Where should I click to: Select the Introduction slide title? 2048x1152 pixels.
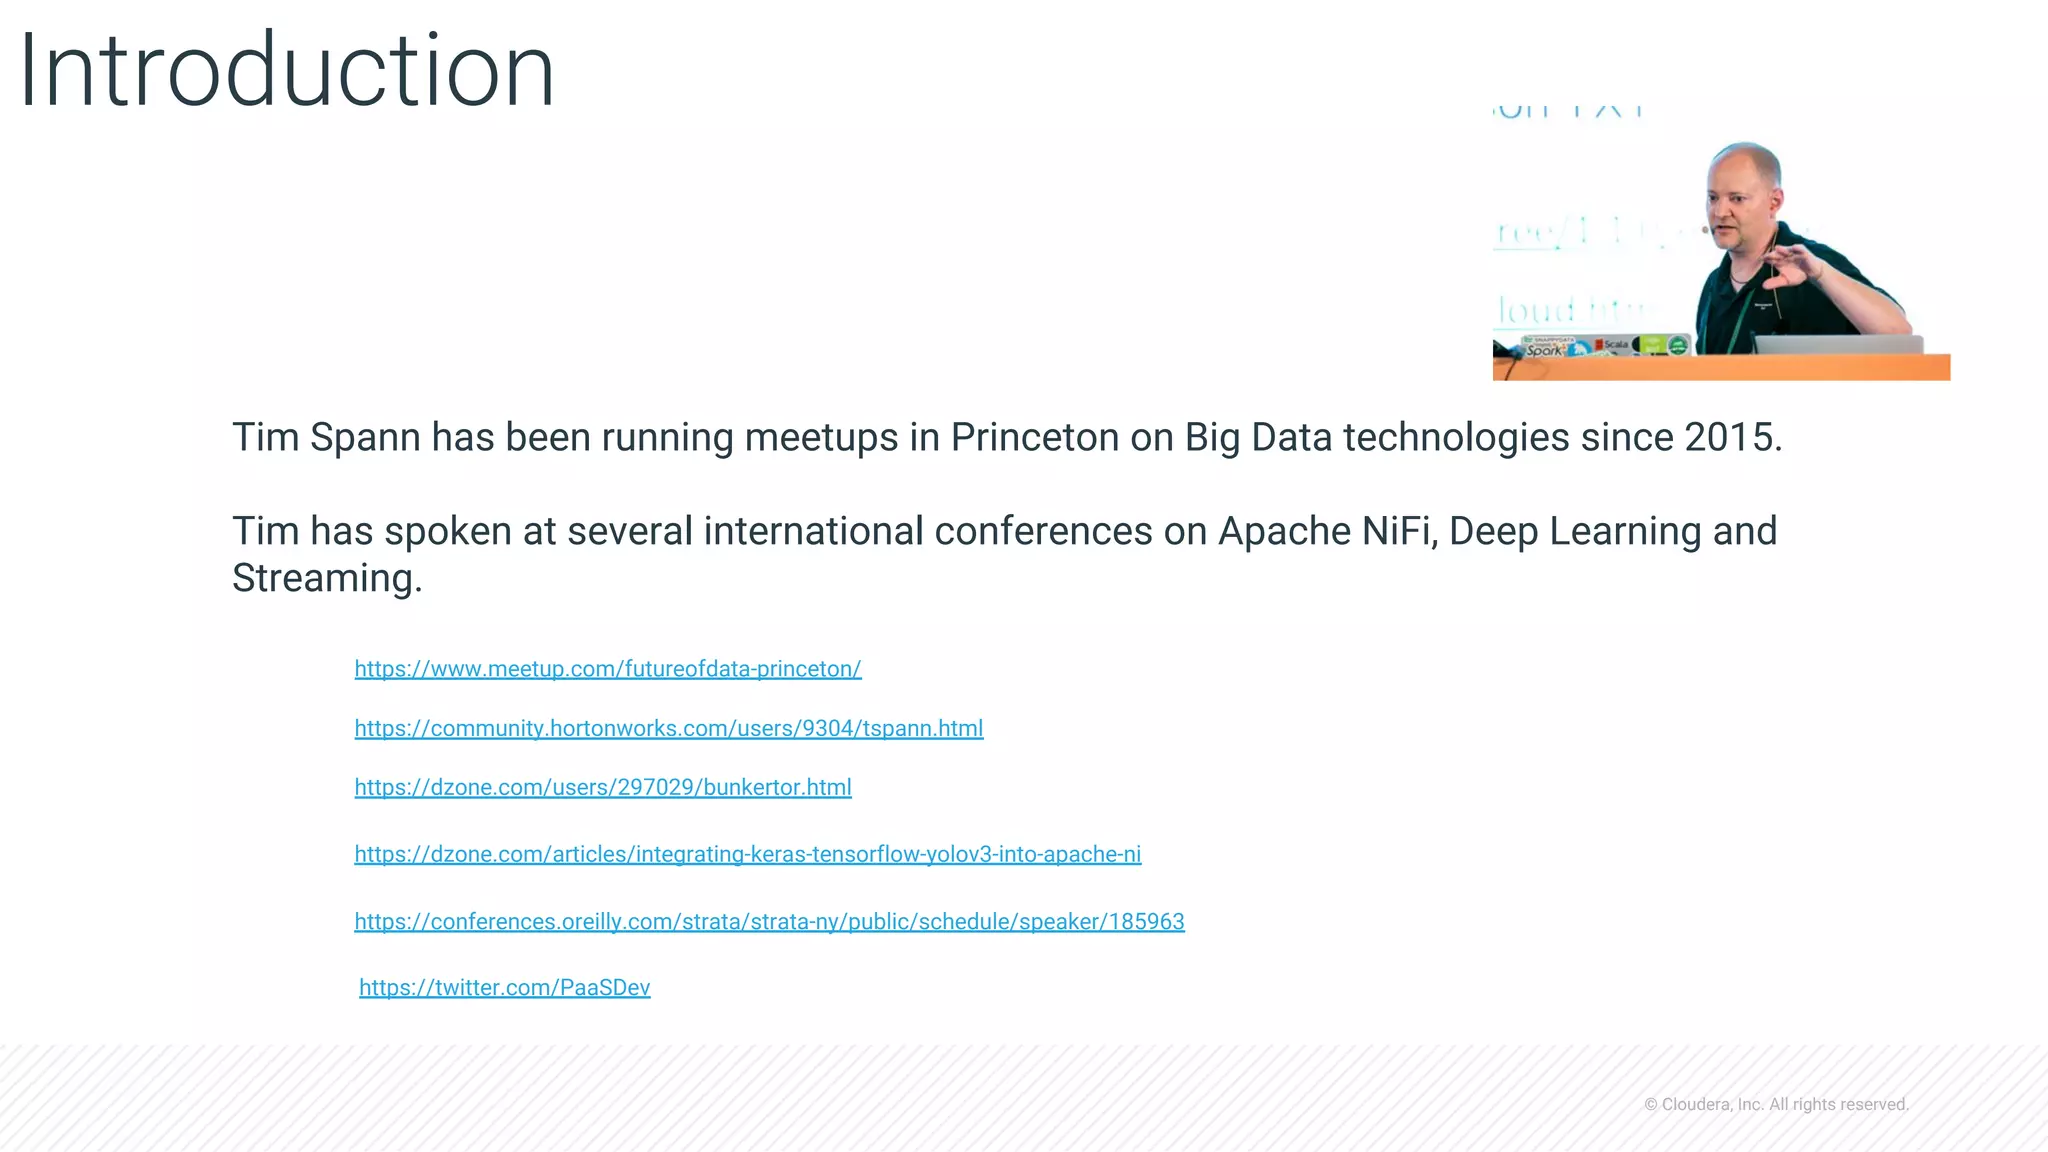pos(287,70)
